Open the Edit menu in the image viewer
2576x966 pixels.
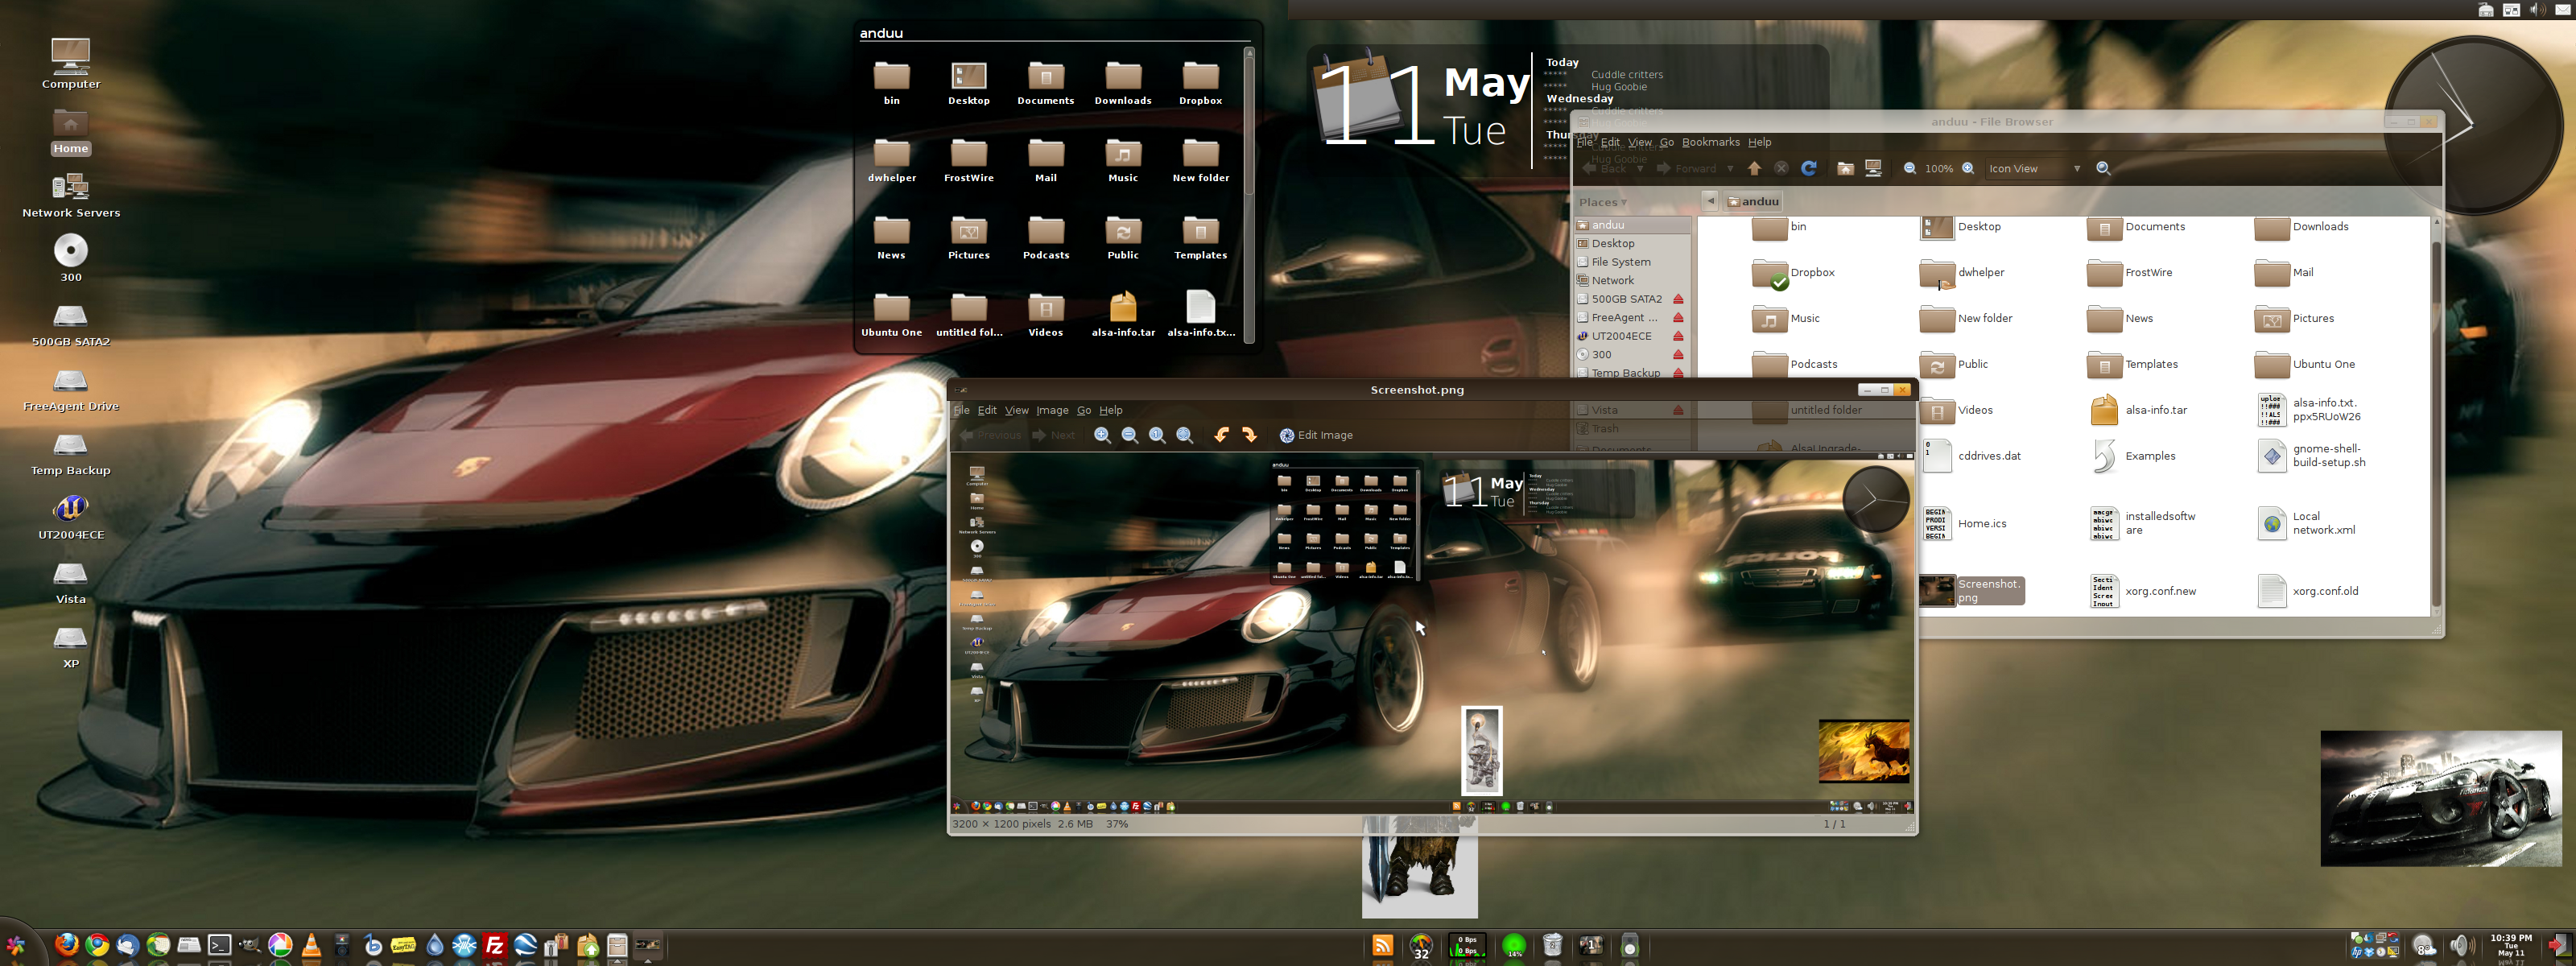click(x=987, y=410)
